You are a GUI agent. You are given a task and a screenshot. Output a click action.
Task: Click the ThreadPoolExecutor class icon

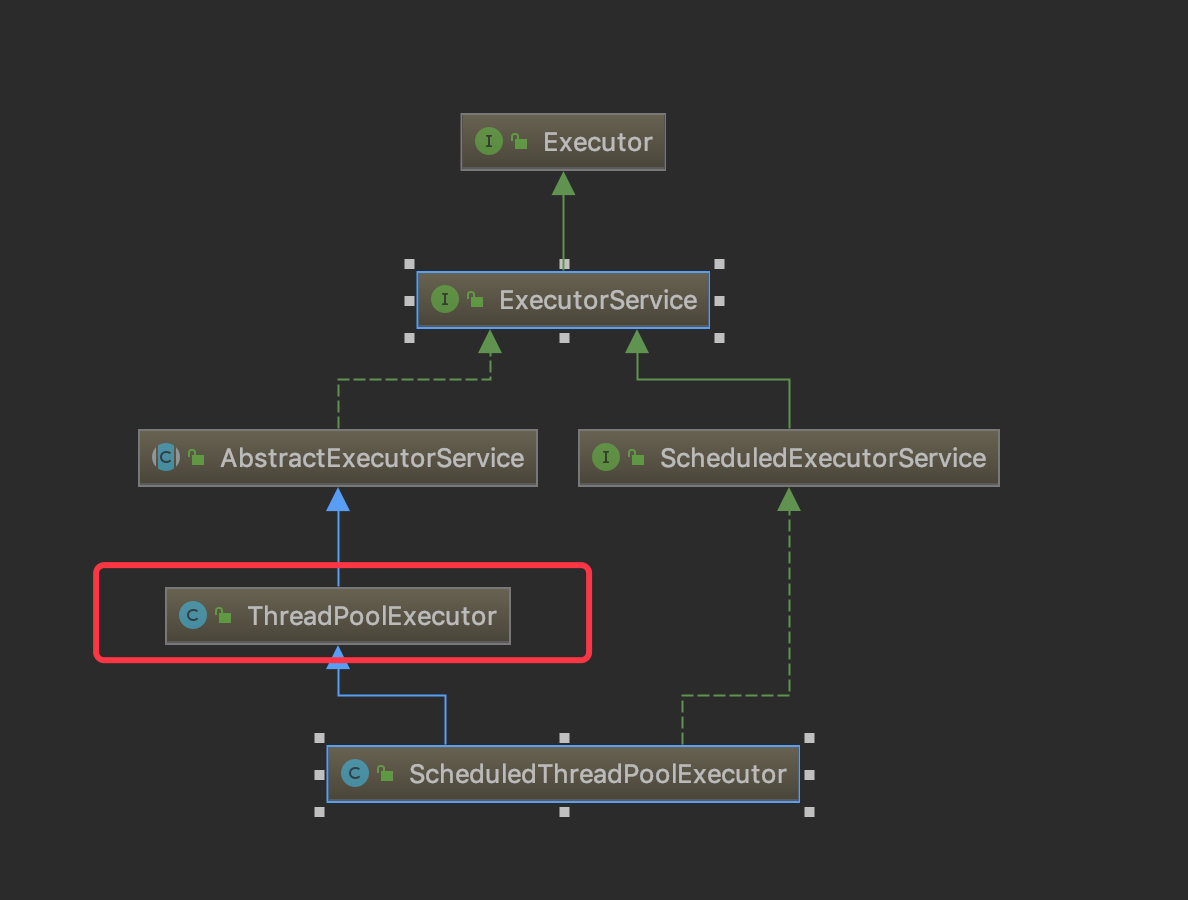click(192, 614)
